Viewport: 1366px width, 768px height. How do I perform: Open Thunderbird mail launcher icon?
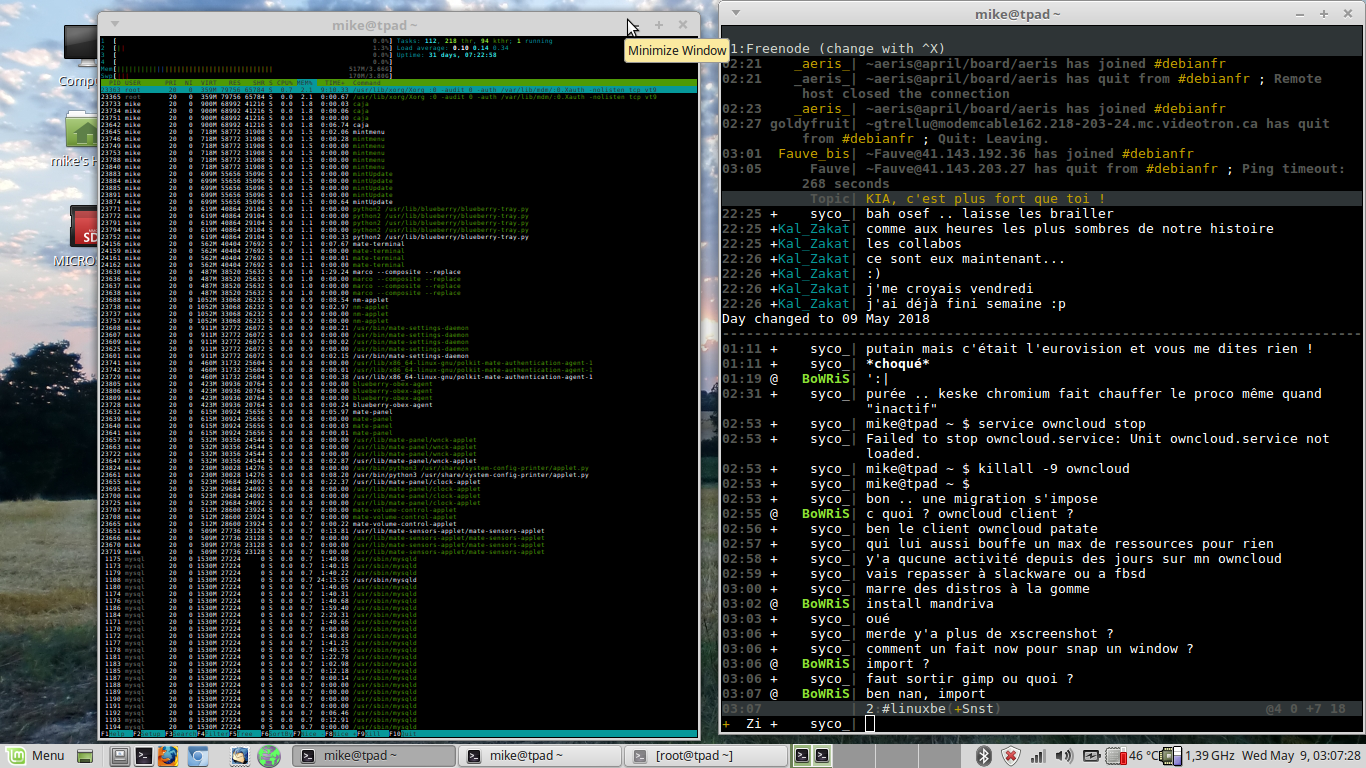(x=239, y=756)
